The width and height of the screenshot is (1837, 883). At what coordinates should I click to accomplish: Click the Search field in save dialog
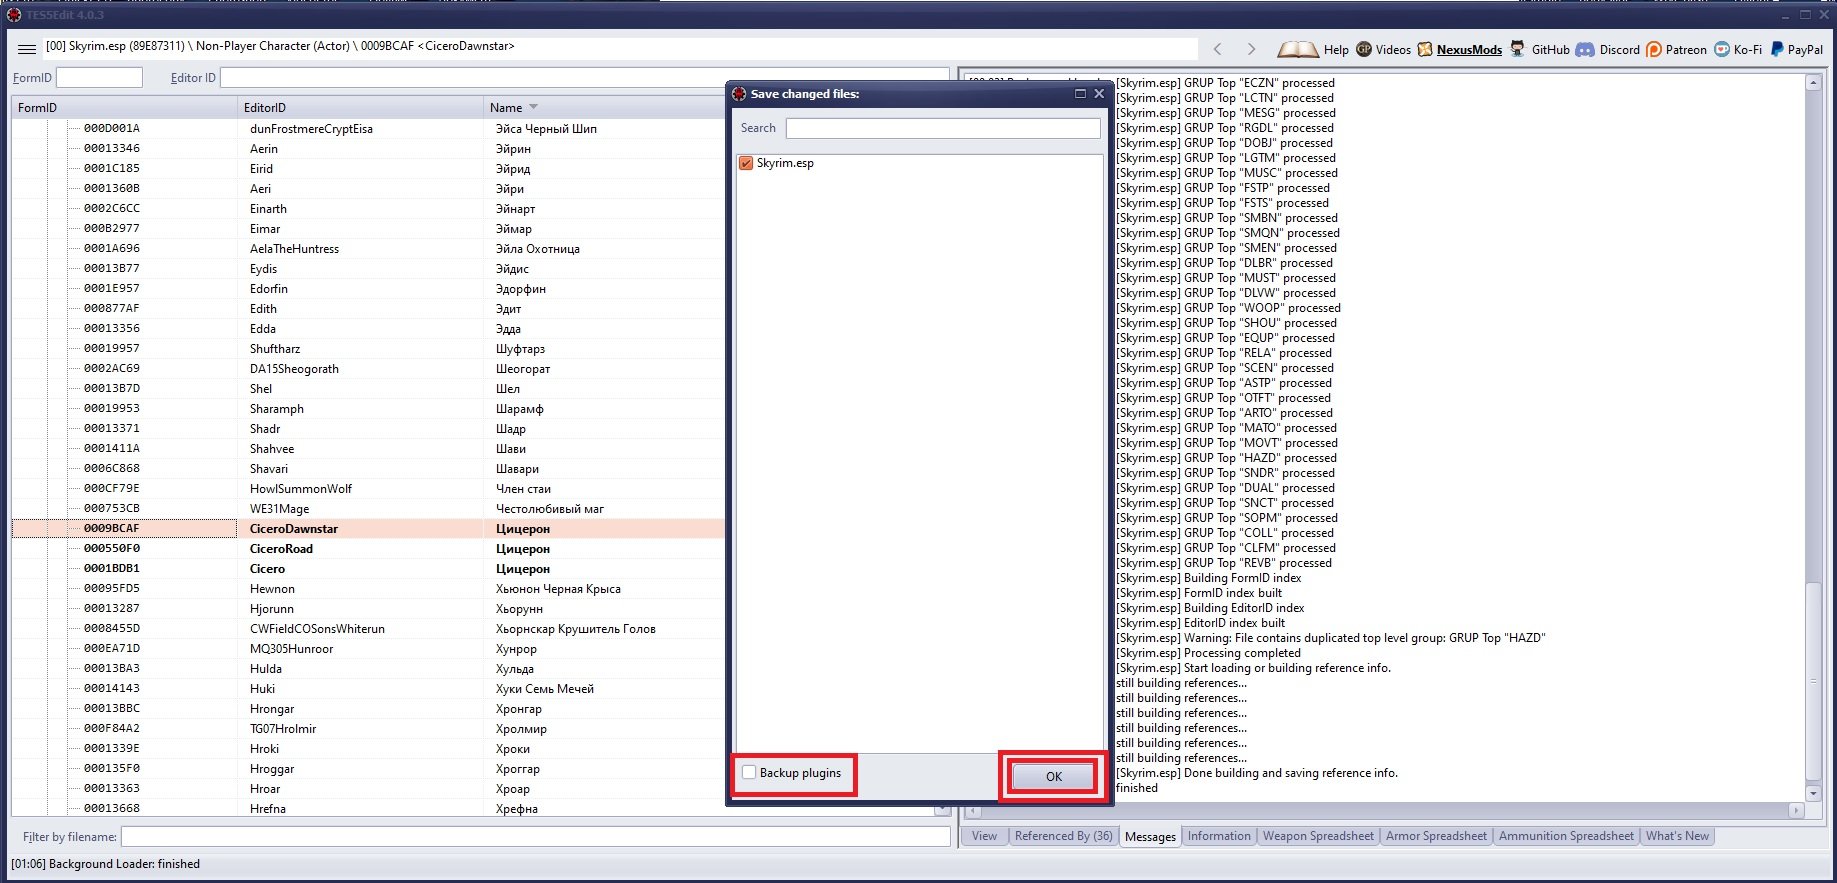[x=942, y=128]
